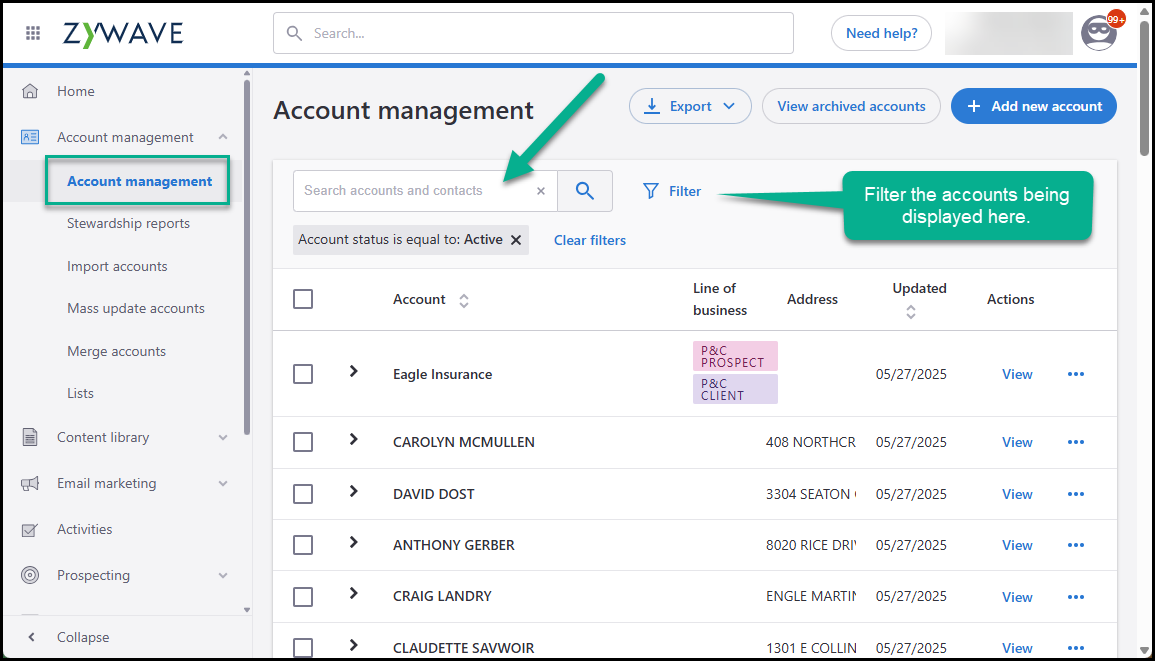1155x661 pixels.
Task: Expand the Content library section chevron
Action: click(222, 438)
